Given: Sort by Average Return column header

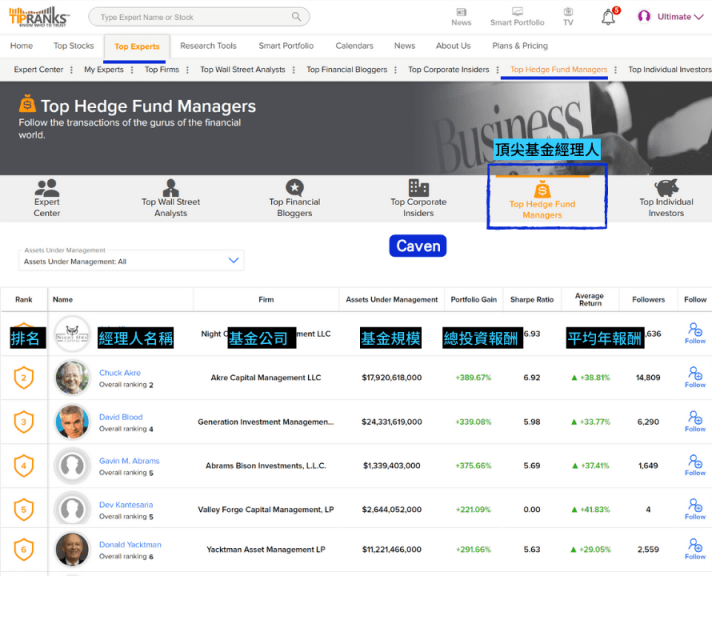Looking at the screenshot, I should 589,299.
